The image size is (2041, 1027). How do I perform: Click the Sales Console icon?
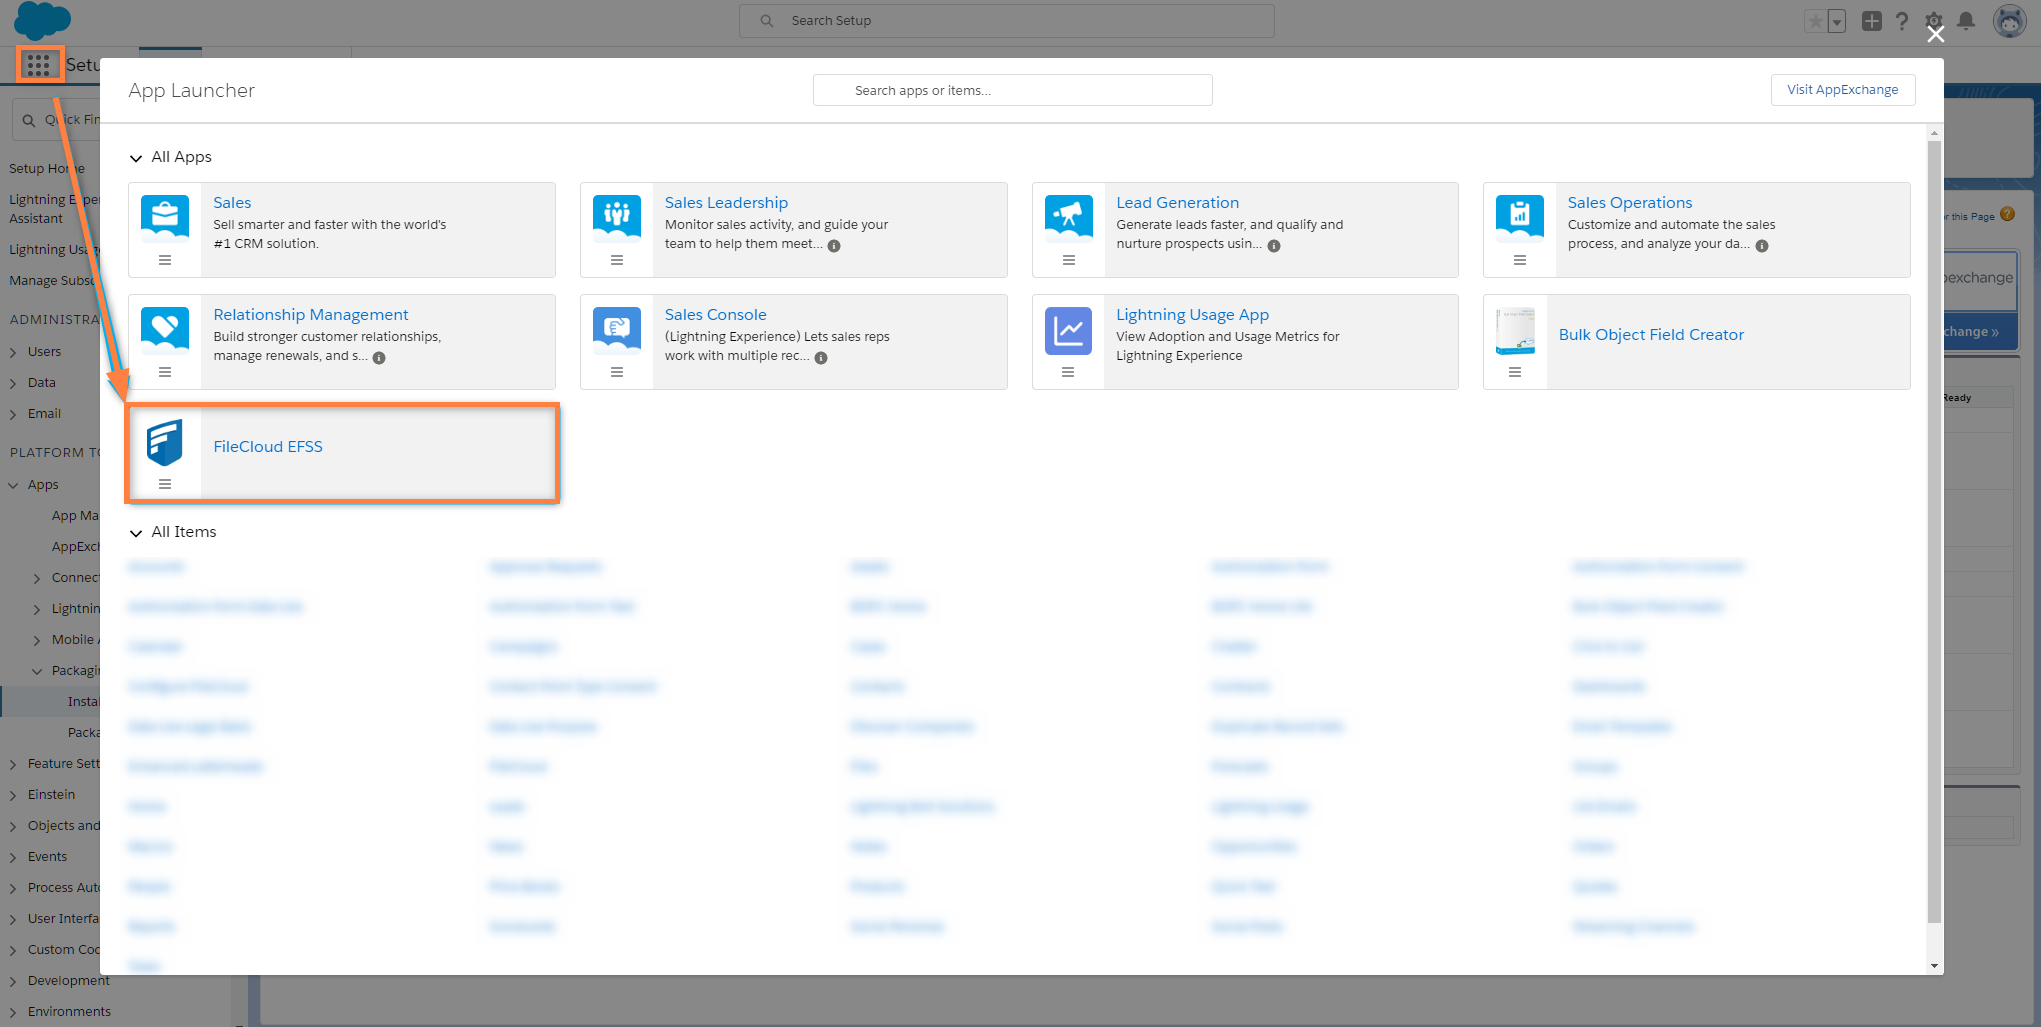[x=616, y=329]
